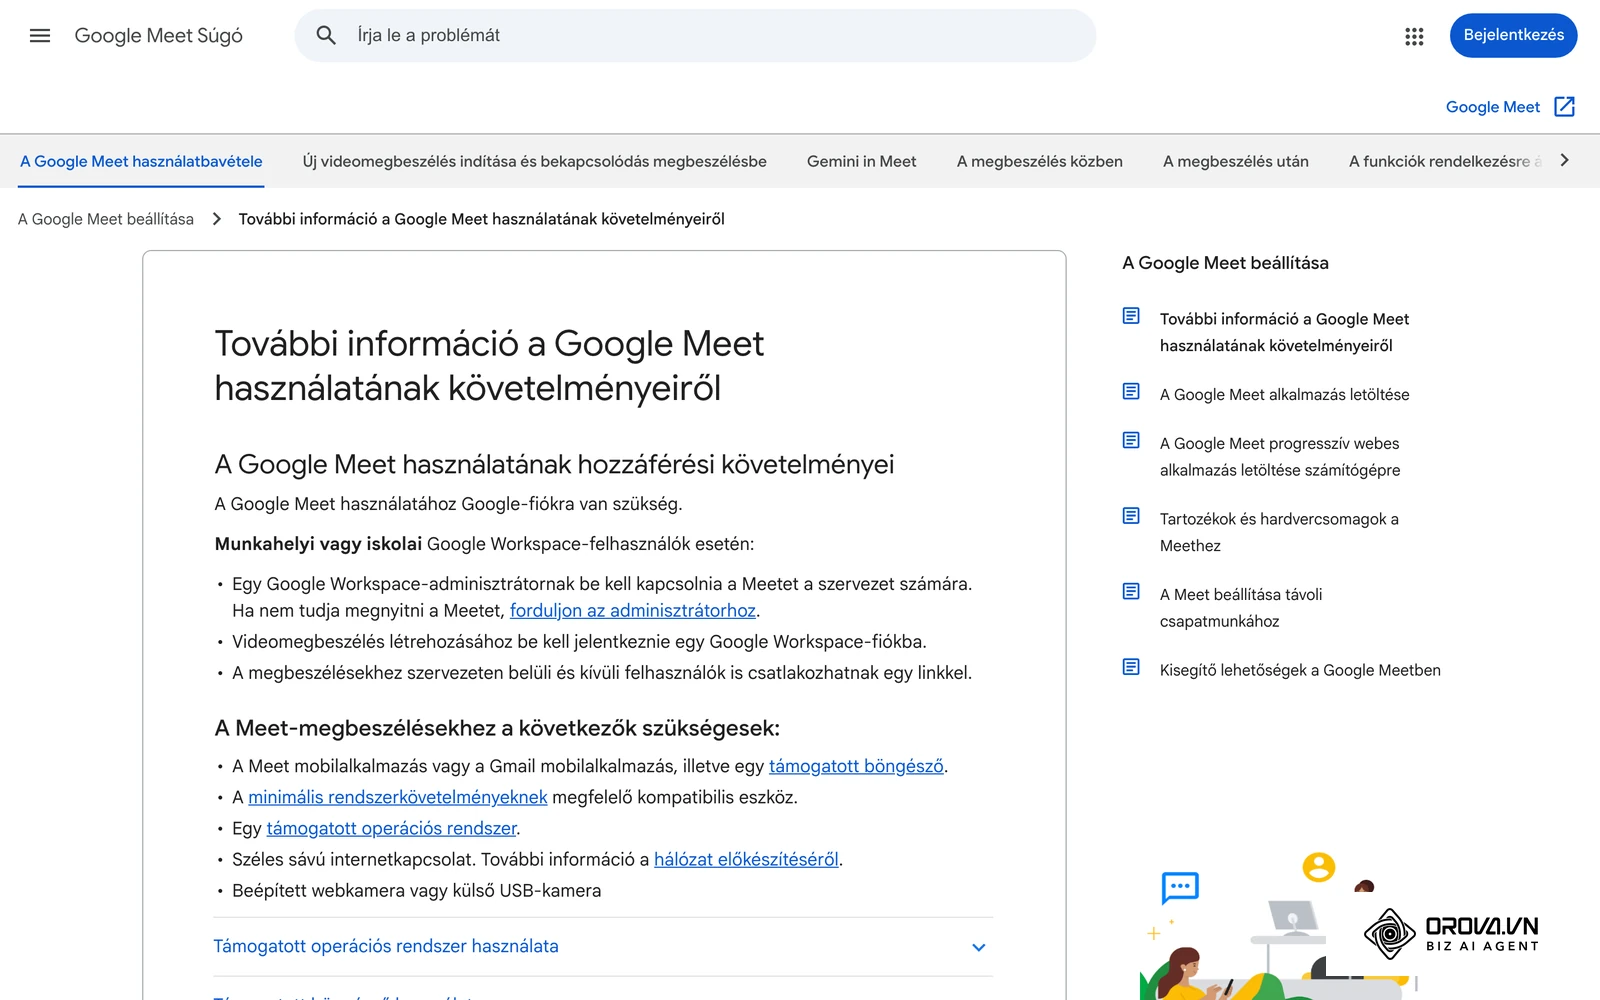Screen dimensions: 1600x1000
Task: Open A megbeszélés közben tab
Action: (x=1040, y=161)
